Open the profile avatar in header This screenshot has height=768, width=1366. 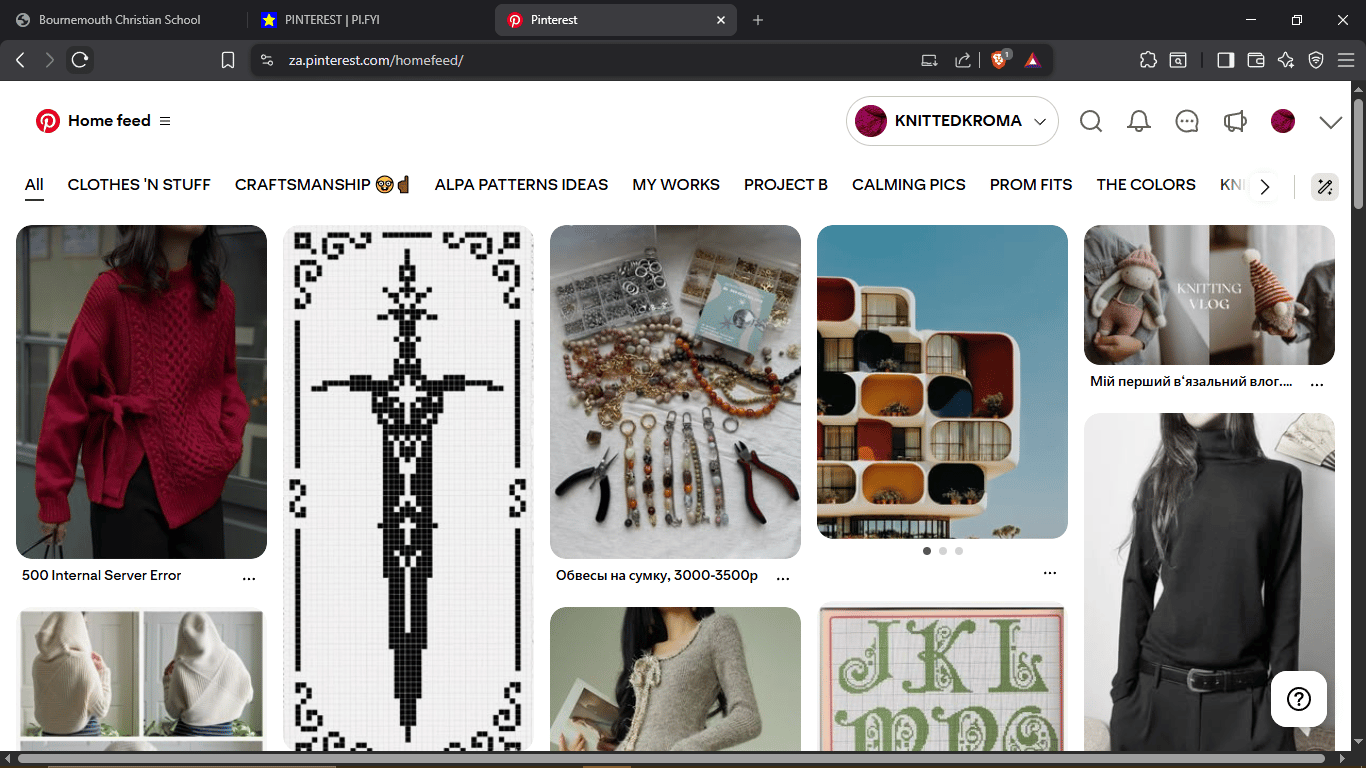click(x=1283, y=121)
